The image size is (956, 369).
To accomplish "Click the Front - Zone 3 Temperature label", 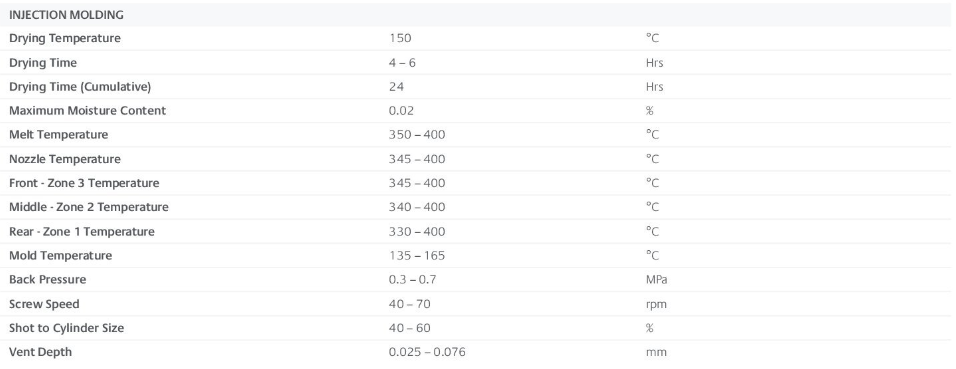I will (x=84, y=183).
